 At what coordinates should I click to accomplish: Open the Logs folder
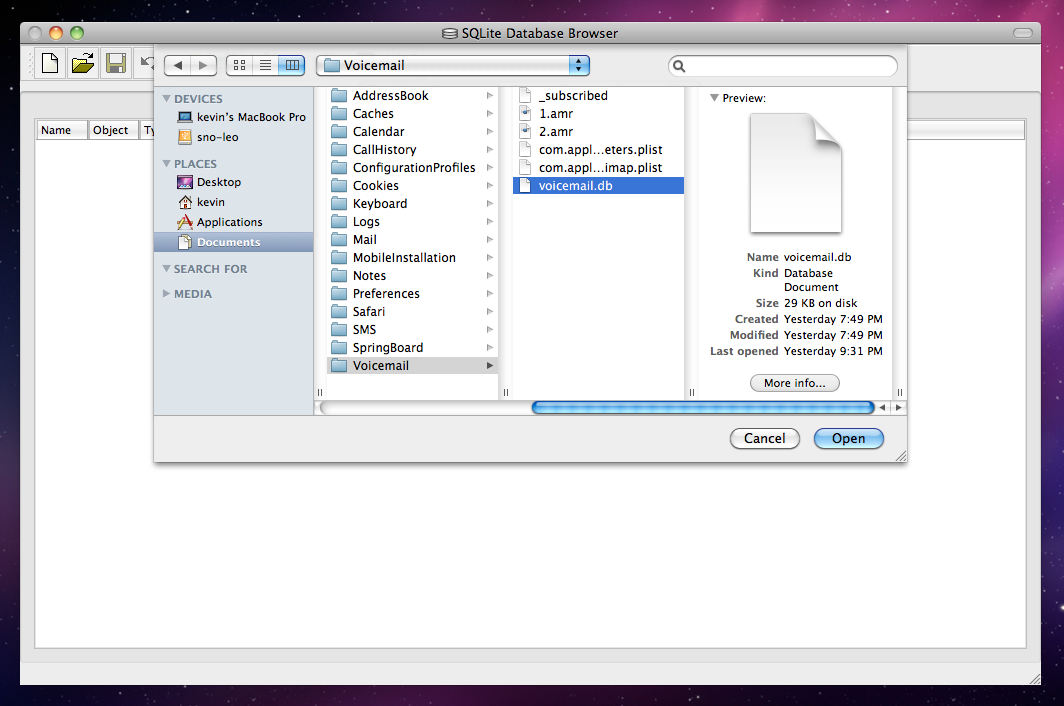413,221
